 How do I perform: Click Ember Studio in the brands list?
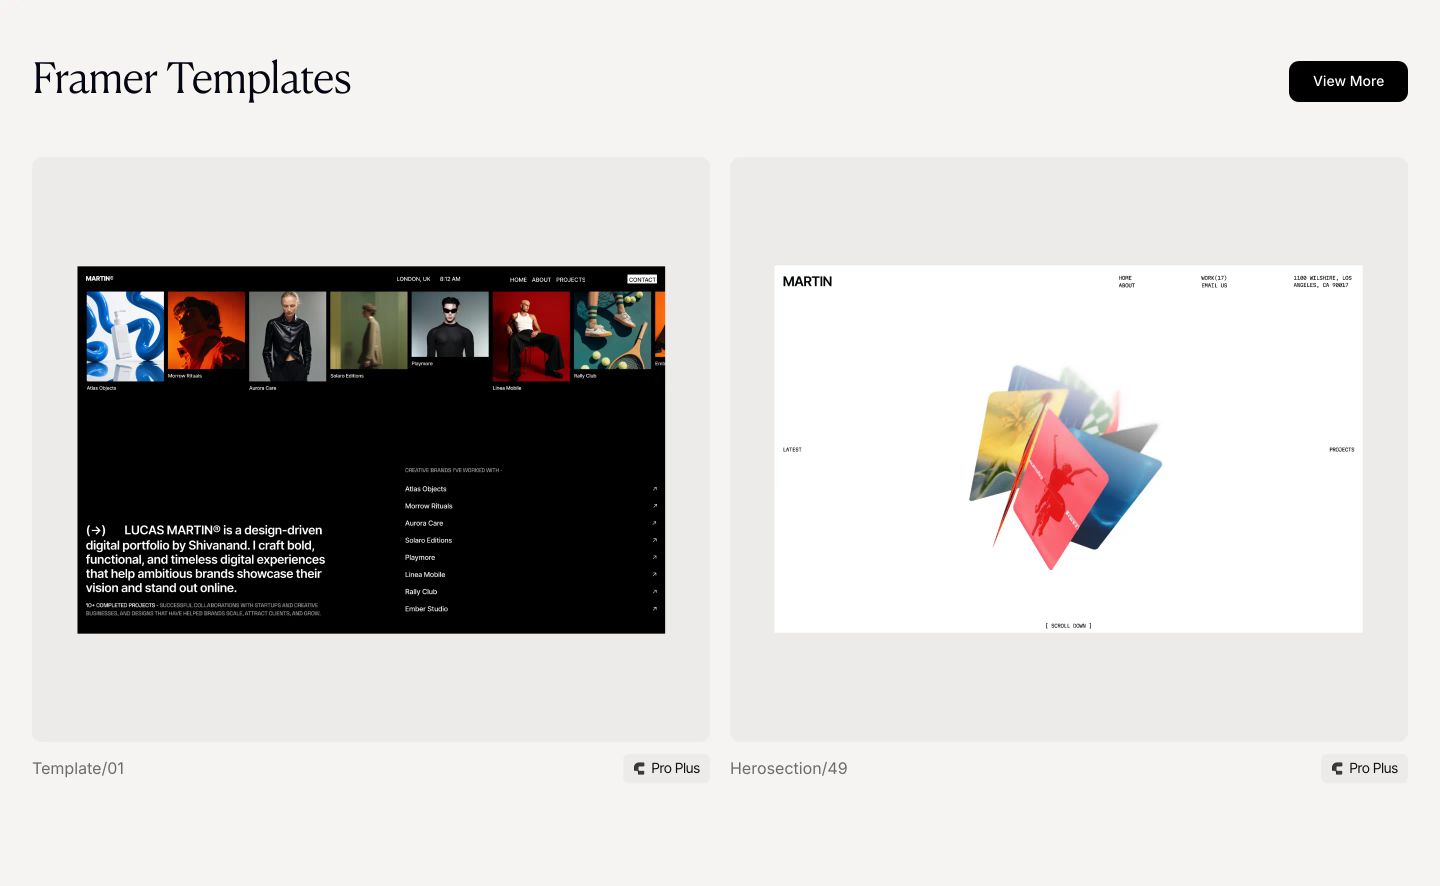tap(426, 608)
